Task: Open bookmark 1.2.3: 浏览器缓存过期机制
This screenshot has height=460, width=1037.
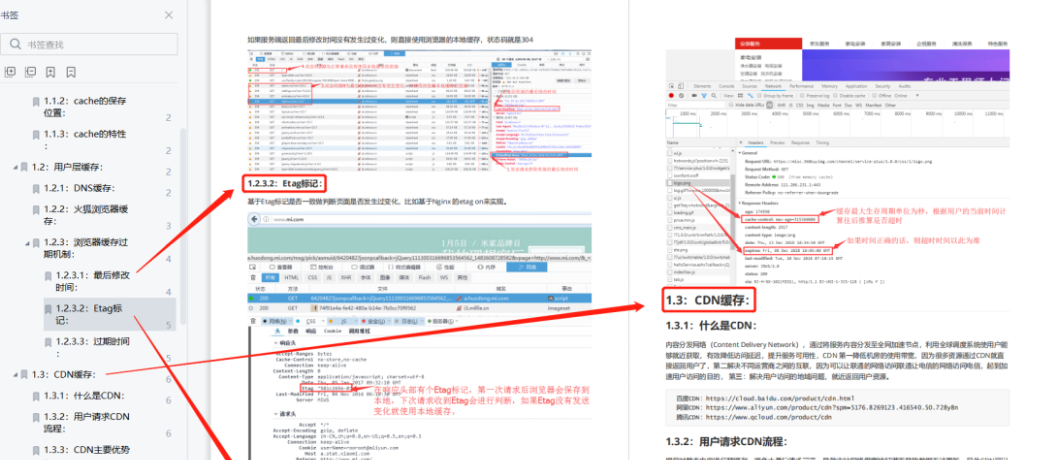Action: (x=86, y=248)
